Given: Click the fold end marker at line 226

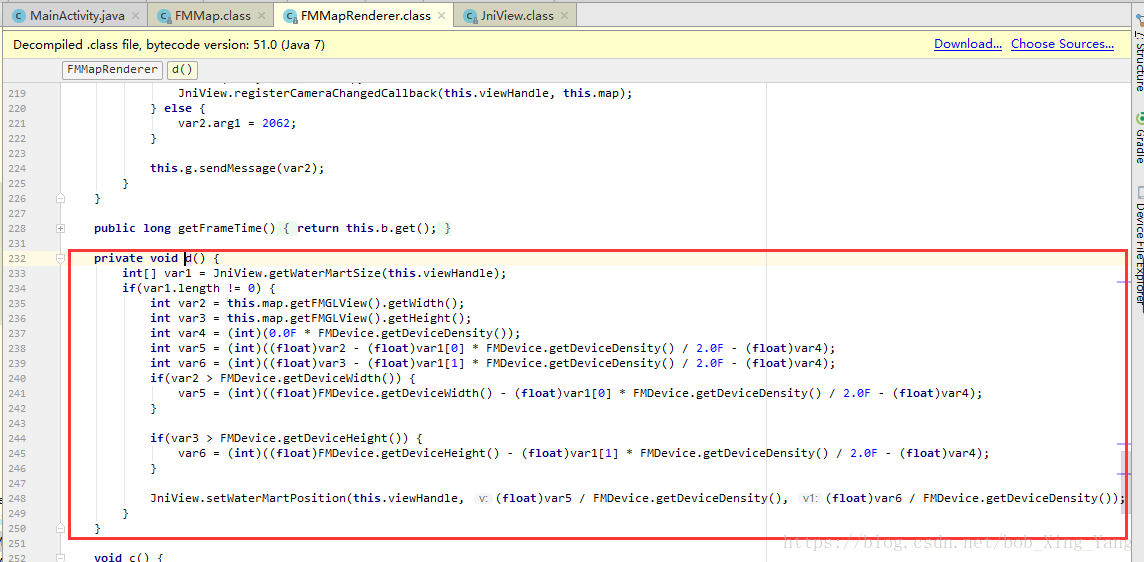Looking at the screenshot, I should coord(61,199).
